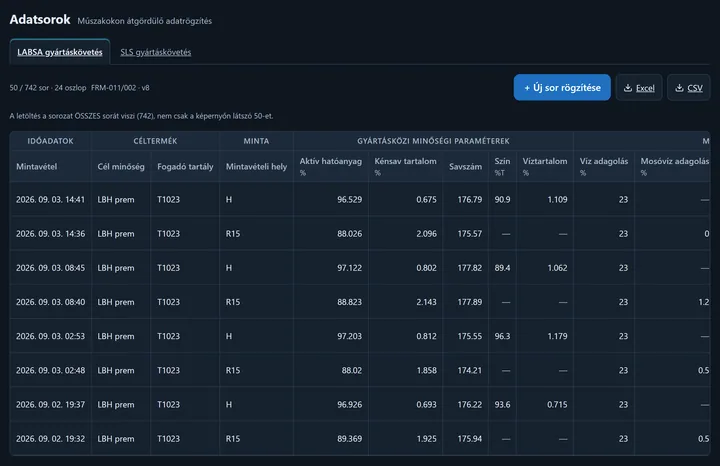Click the Kénsav tartalom column header

(x=405, y=167)
